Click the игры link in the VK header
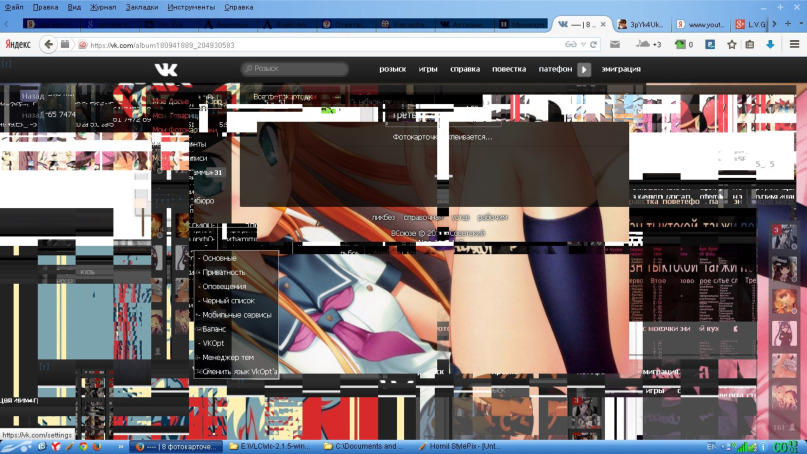 pyautogui.click(x=428, y=69)
